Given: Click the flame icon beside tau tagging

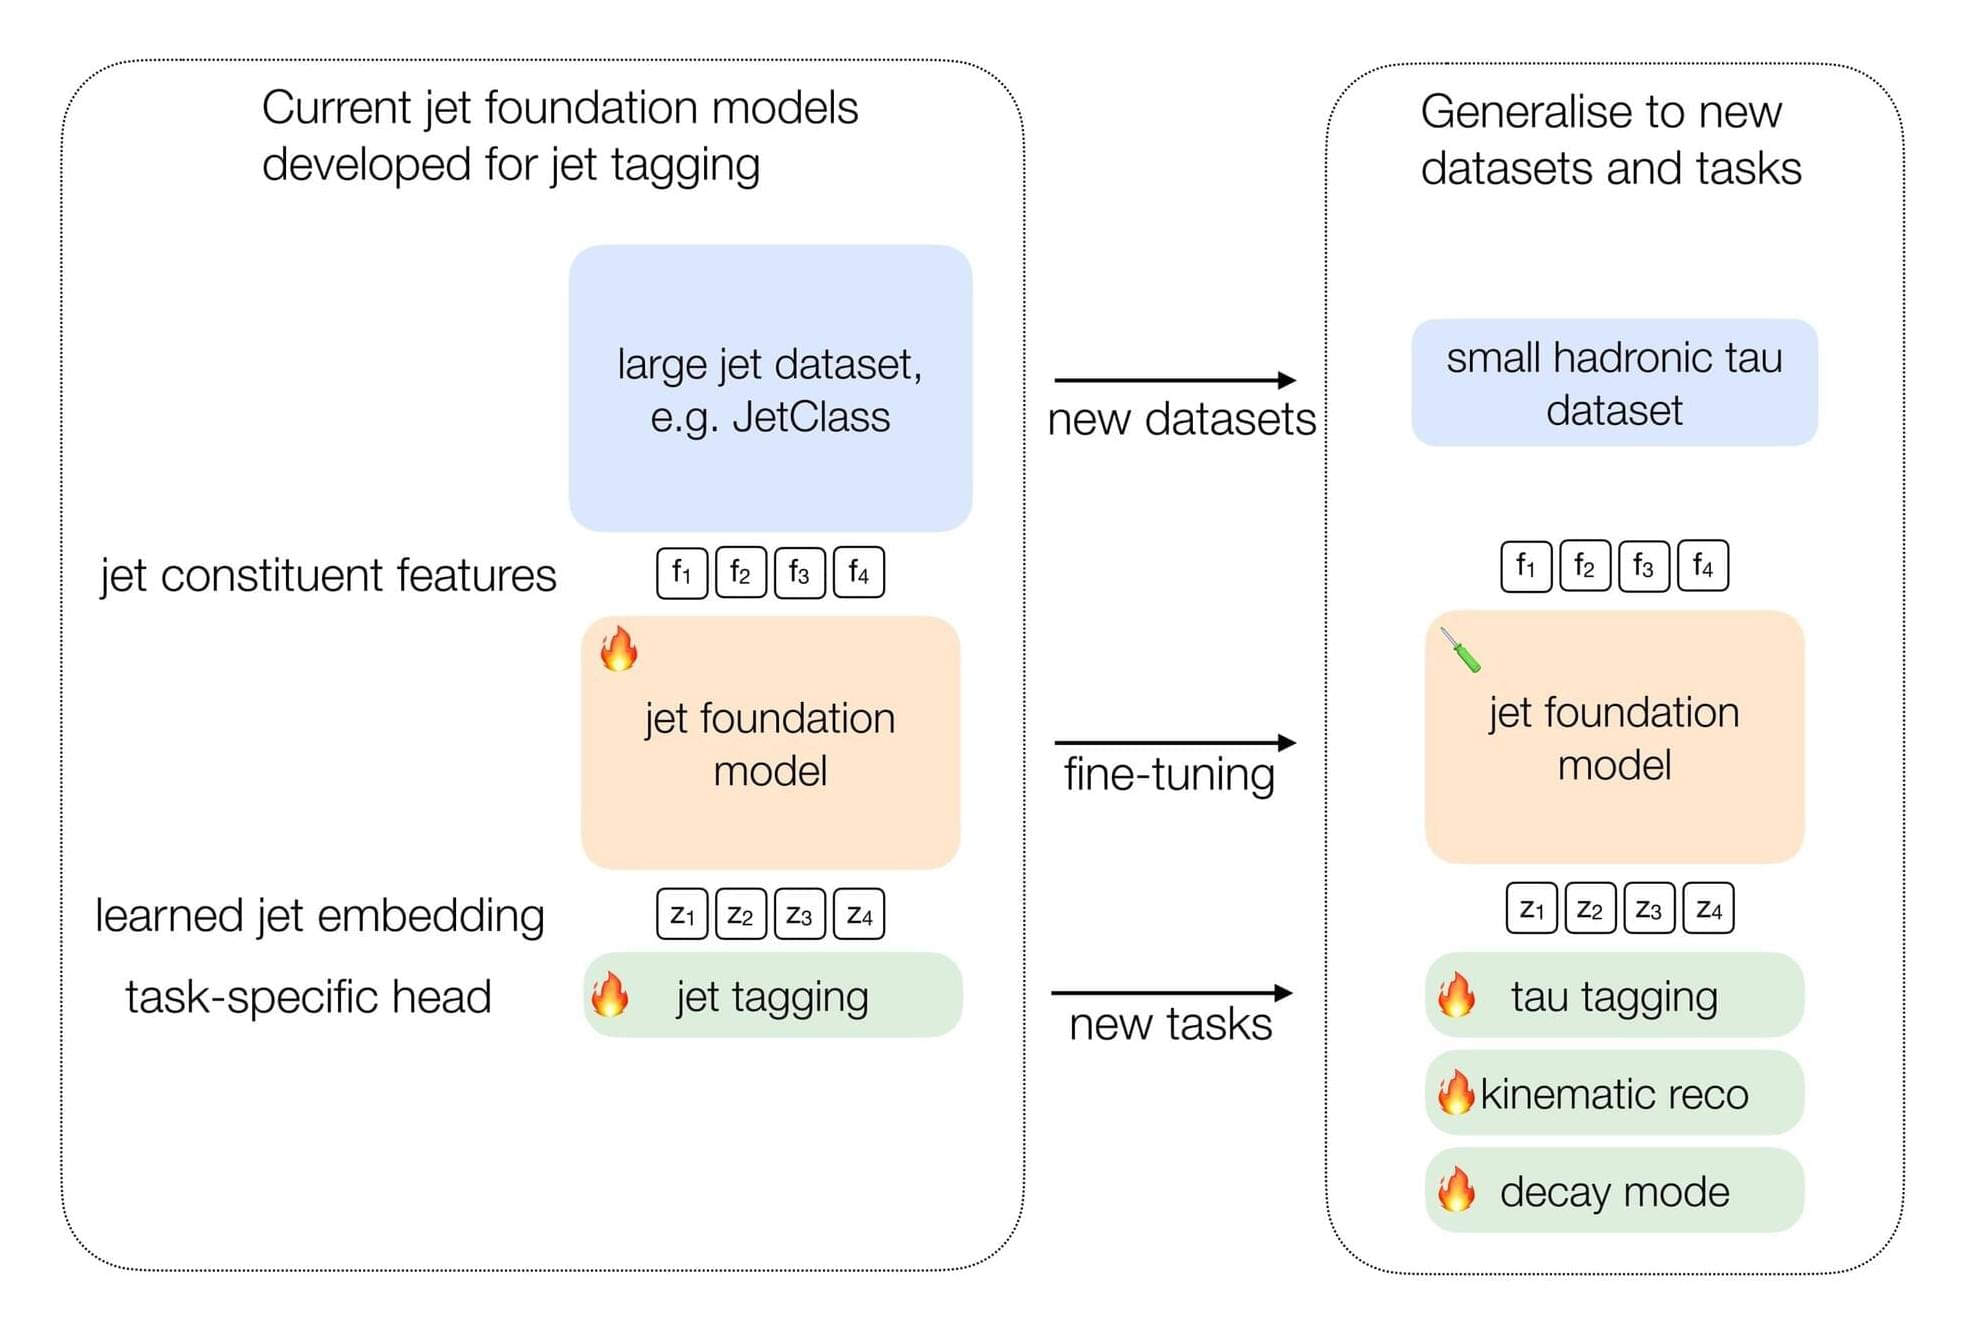Looking at the screenshot, I should [x=1456, y=995].
